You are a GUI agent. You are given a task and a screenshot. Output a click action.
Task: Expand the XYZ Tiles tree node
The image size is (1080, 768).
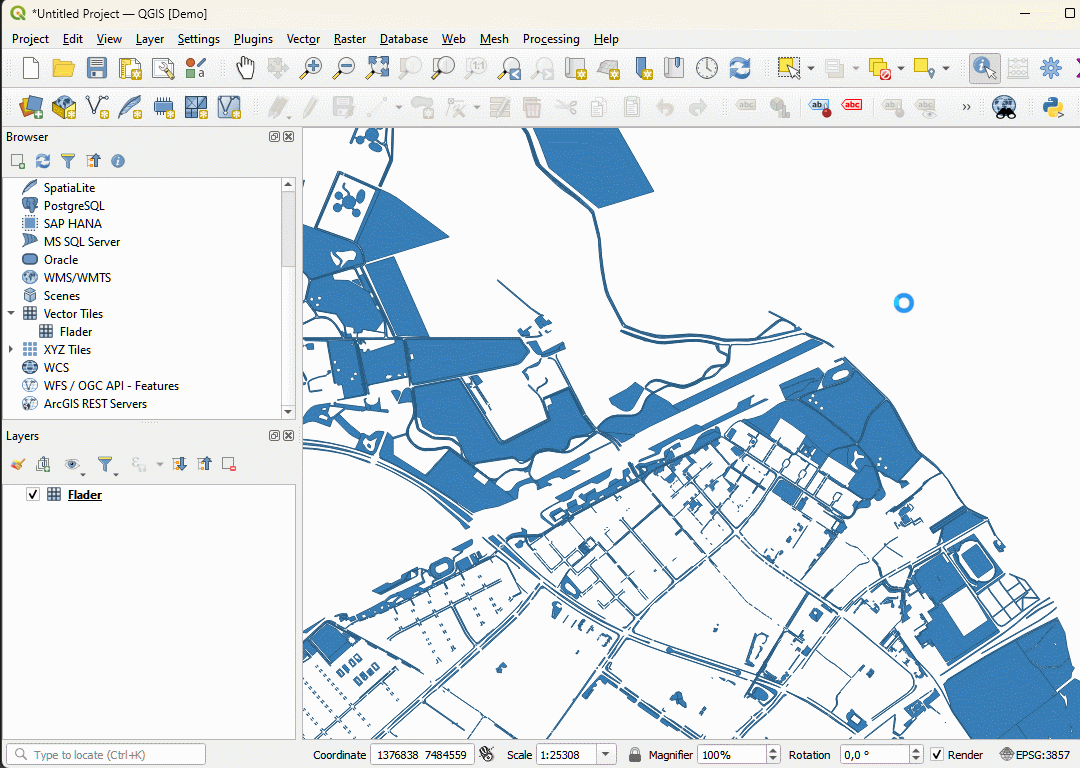[x=11, y=350]
